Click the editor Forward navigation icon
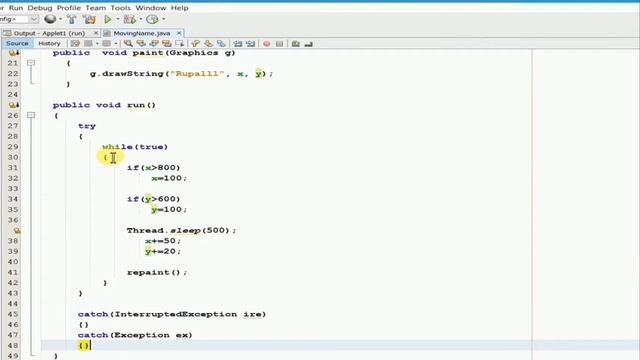The image size is (640, 360). pyautogui.click(x=107, y=43)
